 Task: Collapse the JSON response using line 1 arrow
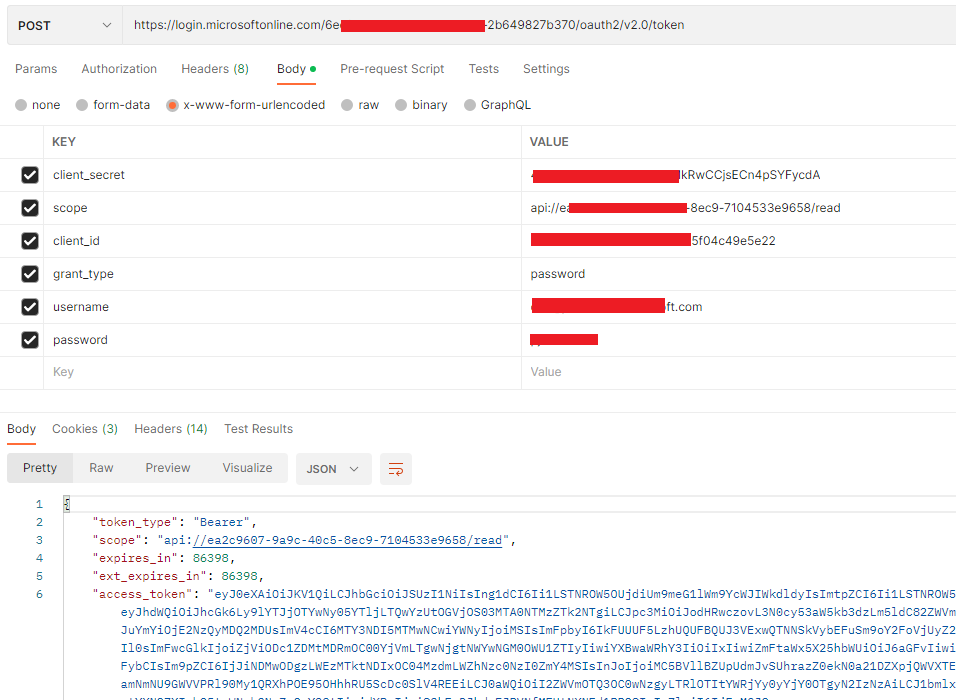pos(63,503)
